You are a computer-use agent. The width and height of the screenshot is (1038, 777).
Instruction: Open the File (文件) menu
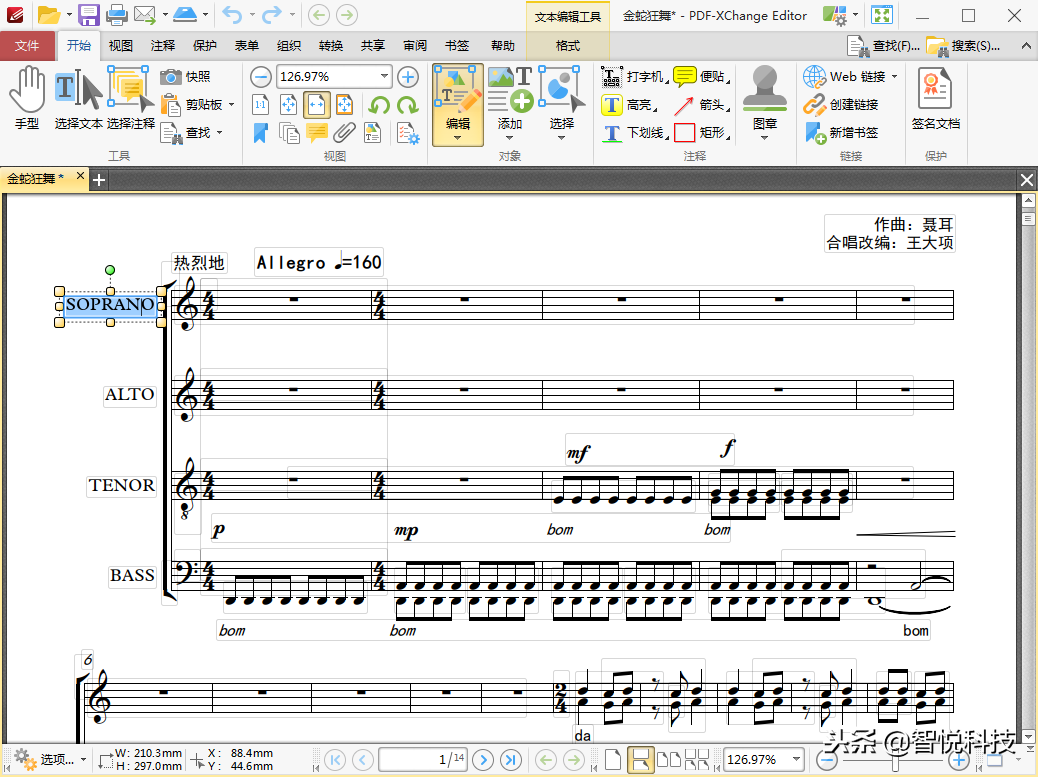pyautogui.click(x=27, y=45)
